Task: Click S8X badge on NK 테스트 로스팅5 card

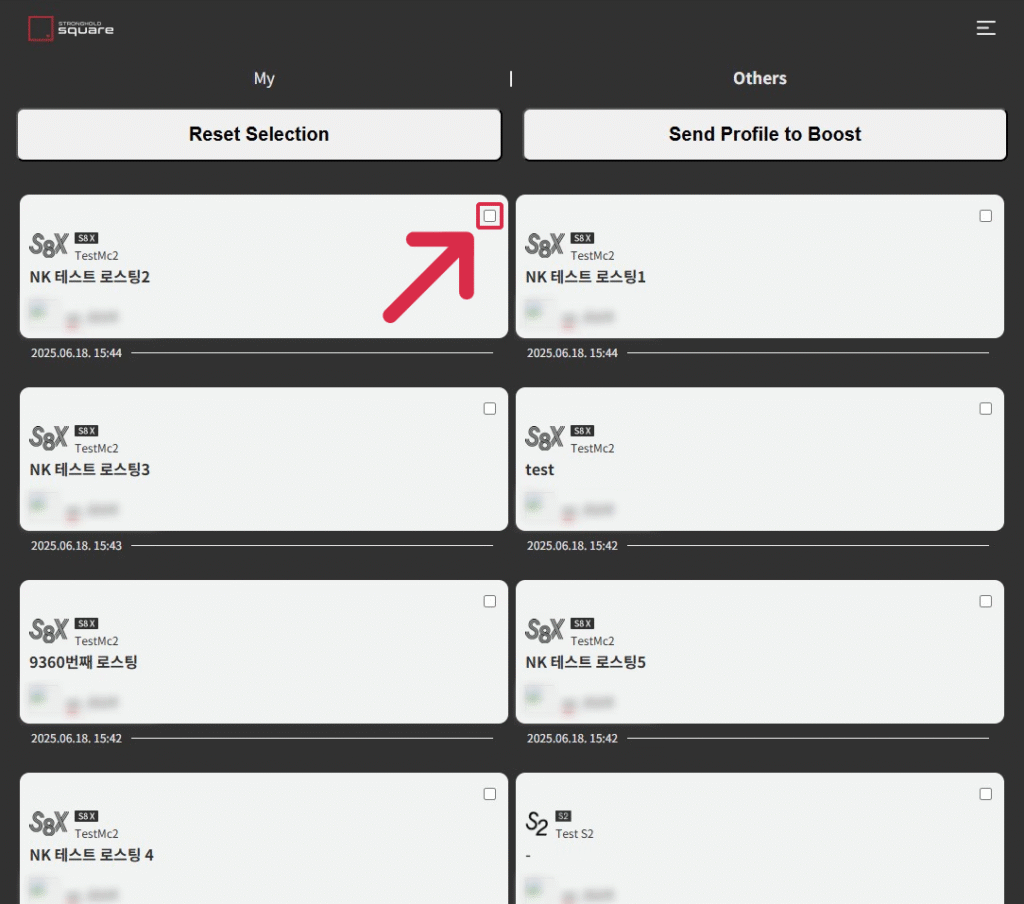Action: coord(582,623)
